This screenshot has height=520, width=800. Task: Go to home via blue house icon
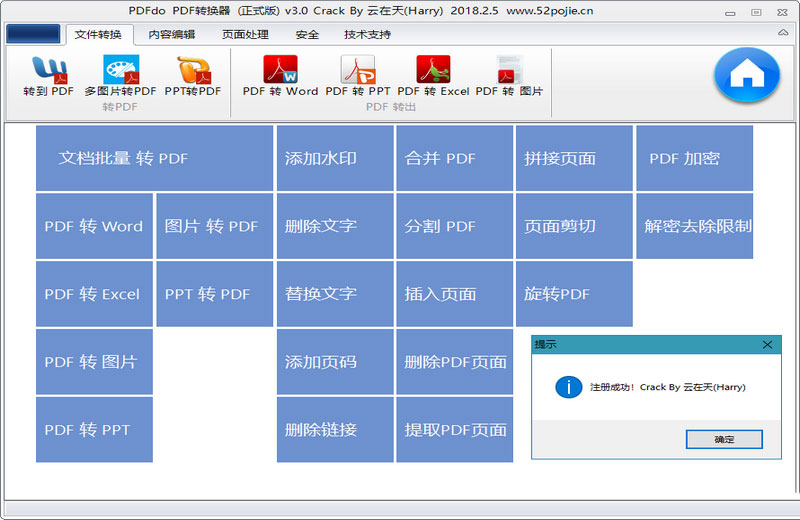747,75
